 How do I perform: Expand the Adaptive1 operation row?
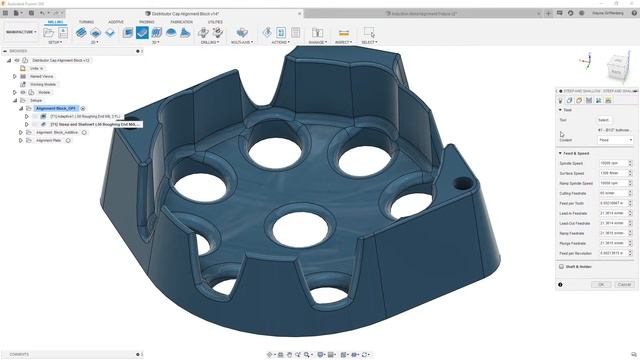coord(27,116)
